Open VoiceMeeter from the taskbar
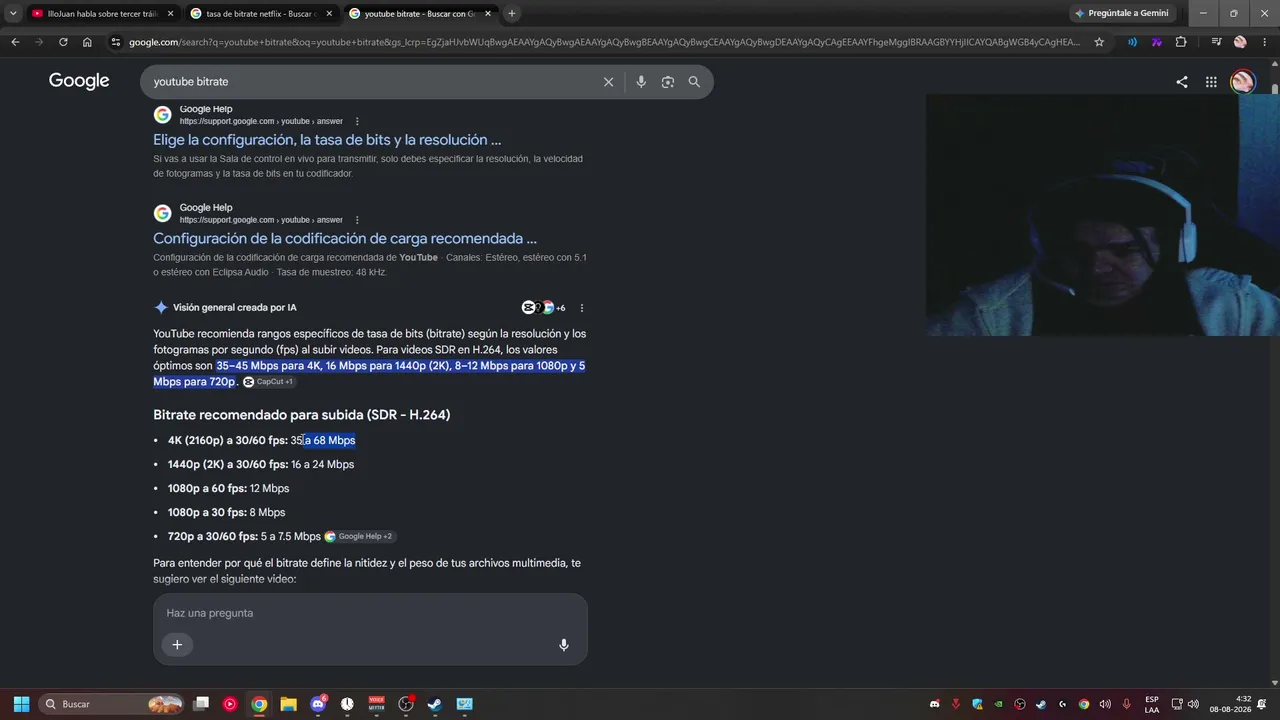This screenshot has height=720, width=1280. click(377, 704)
